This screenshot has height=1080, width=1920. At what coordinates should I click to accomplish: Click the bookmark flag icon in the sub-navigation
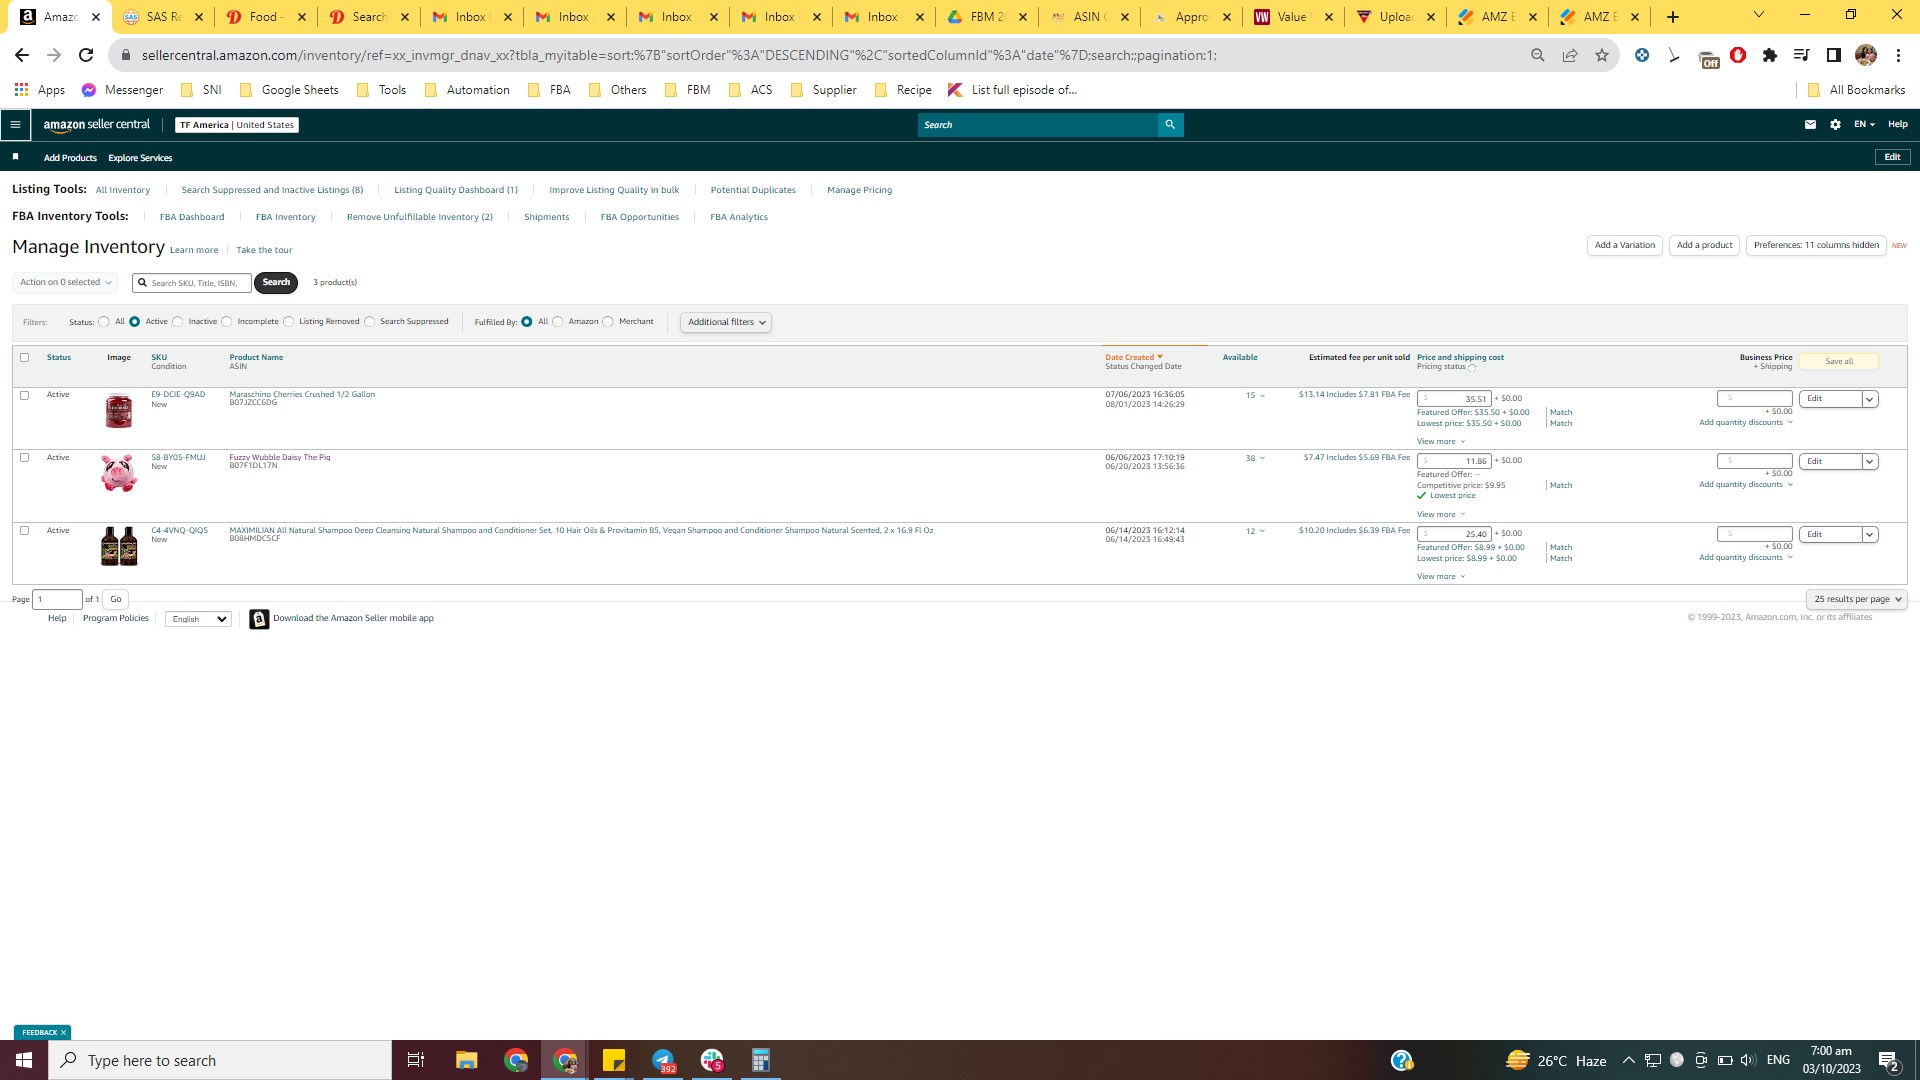pos(15,157)
